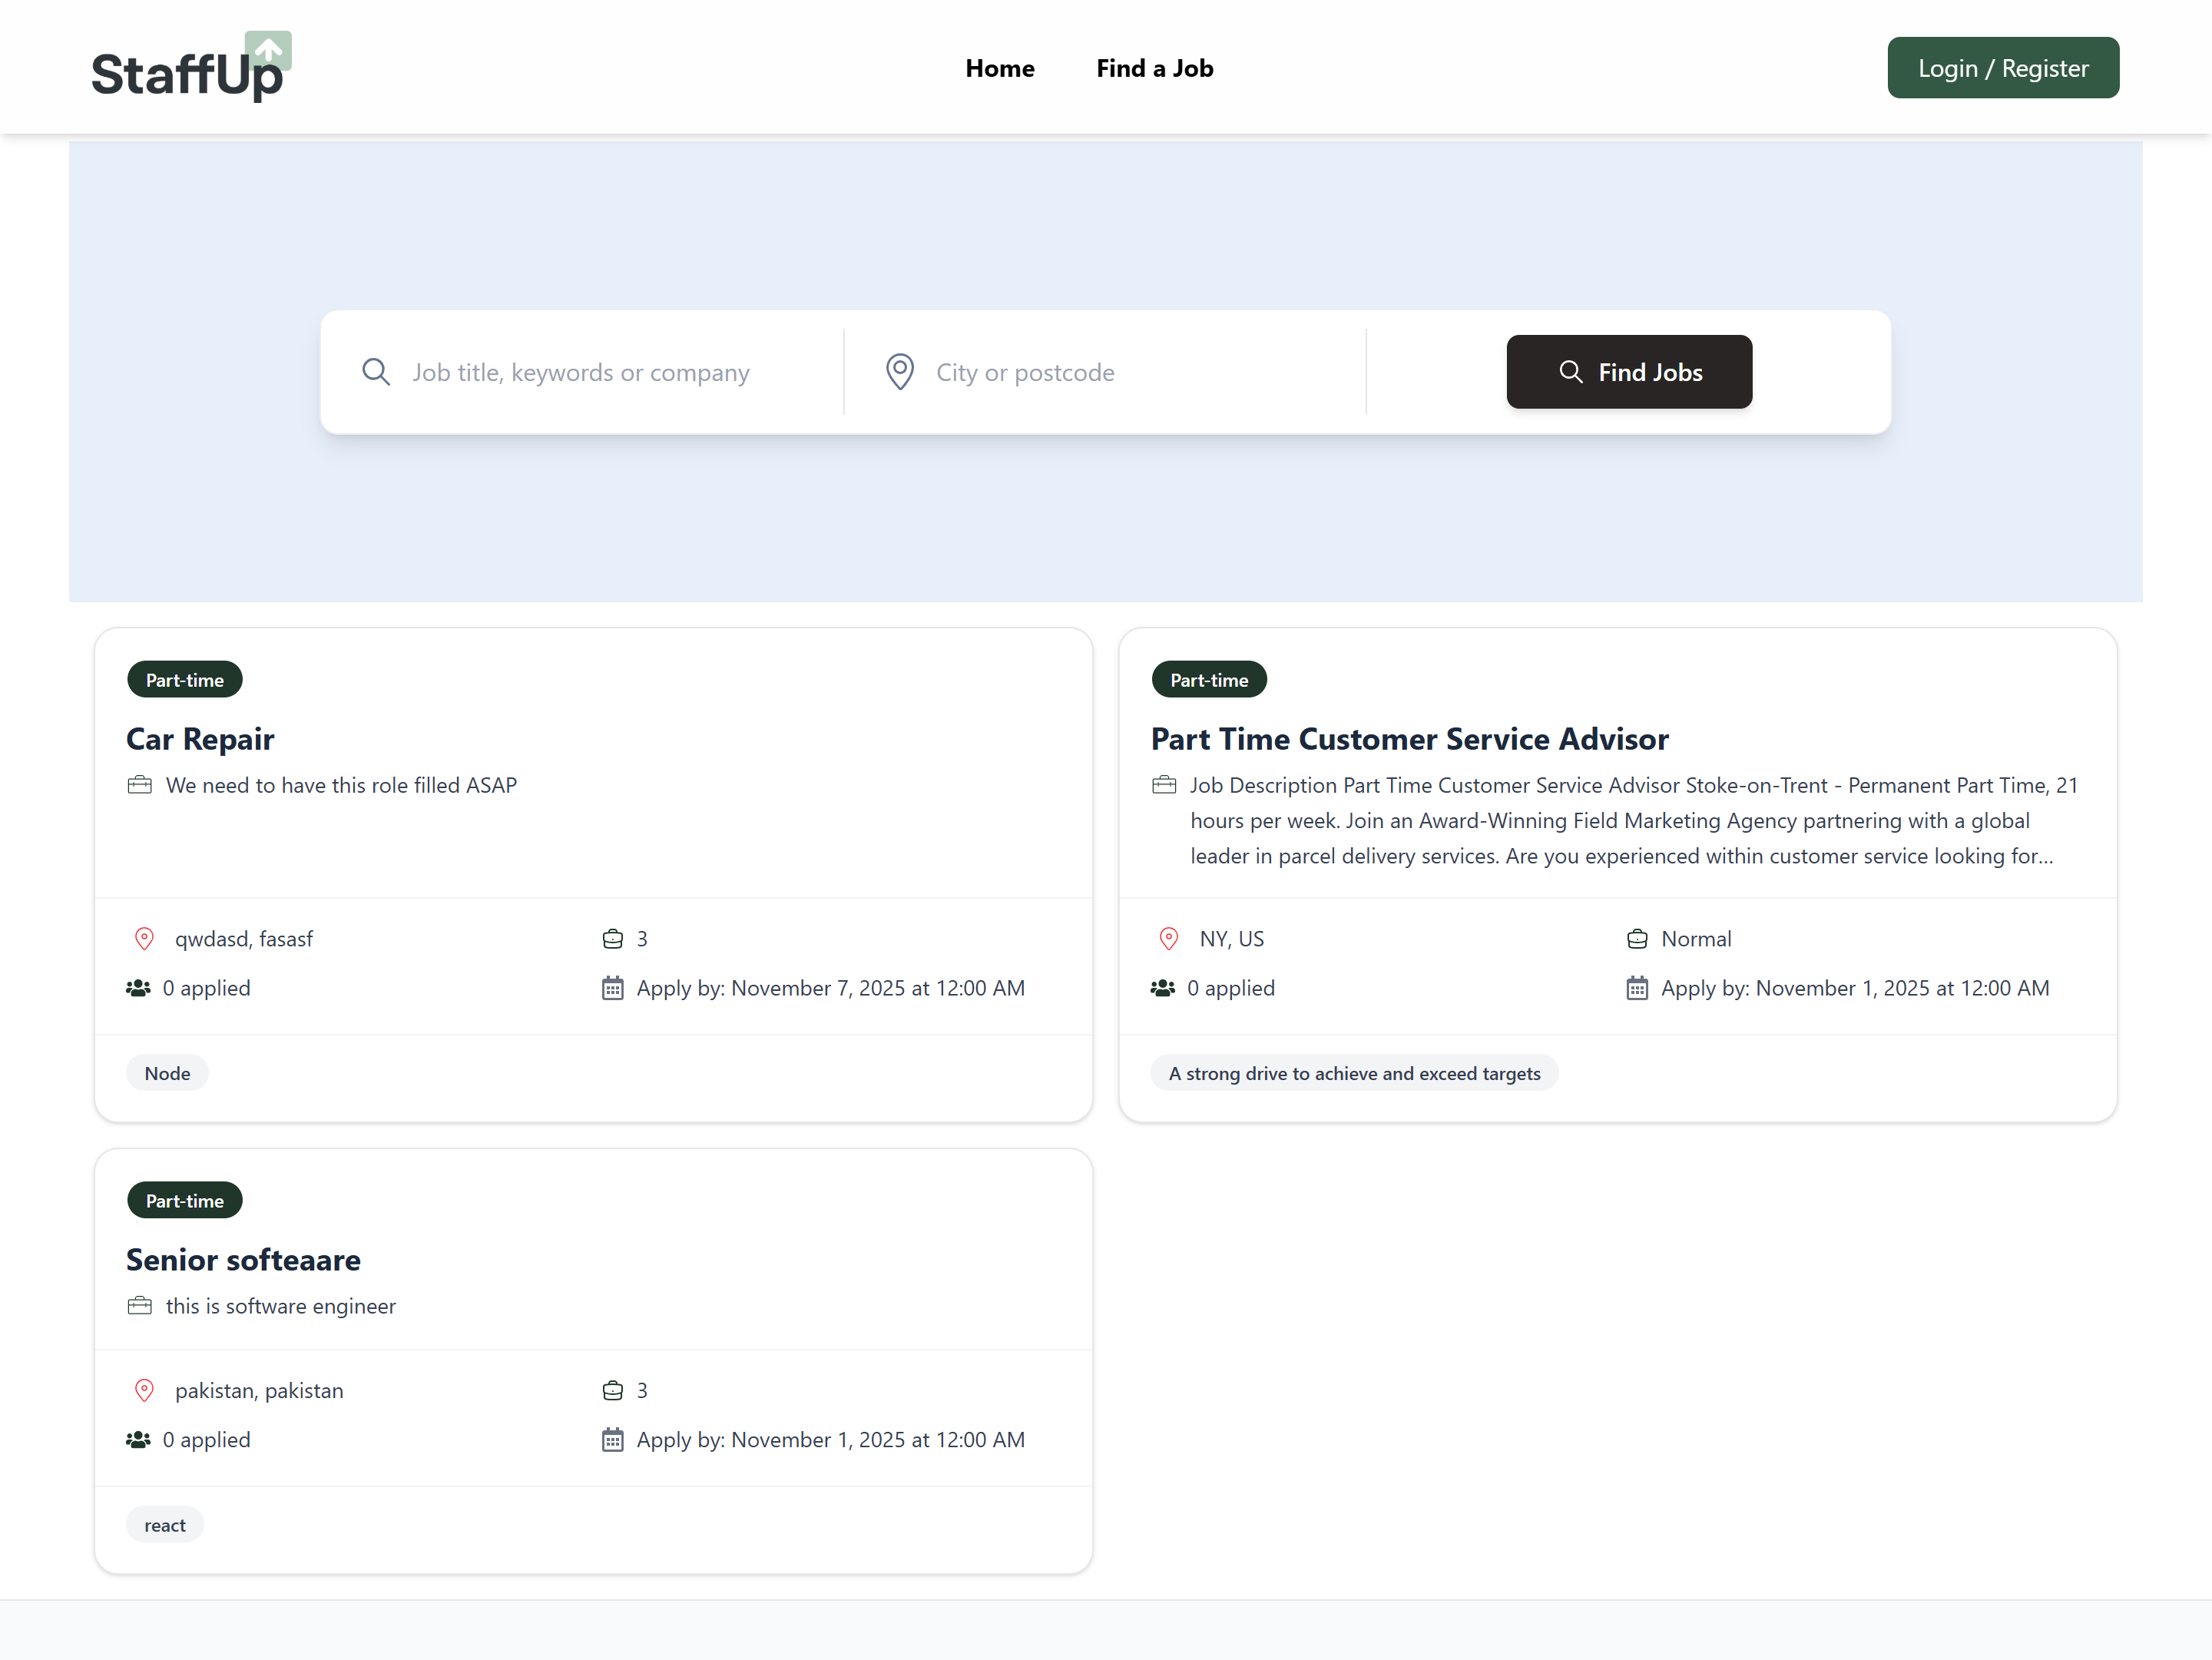Select the react skill tag
Image resolution: width=2212 pixels, height=1660 pixels.
pos(165,1525)
